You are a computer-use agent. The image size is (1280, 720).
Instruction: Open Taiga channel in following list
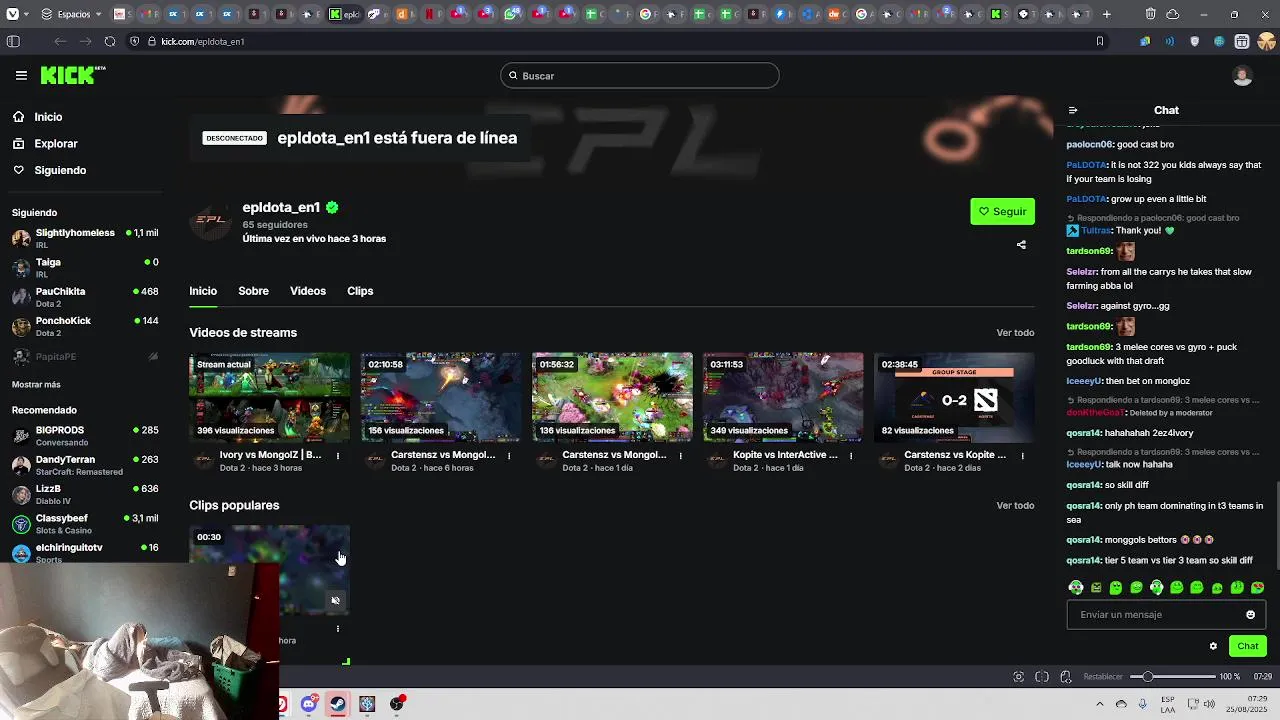pos(85,267)
